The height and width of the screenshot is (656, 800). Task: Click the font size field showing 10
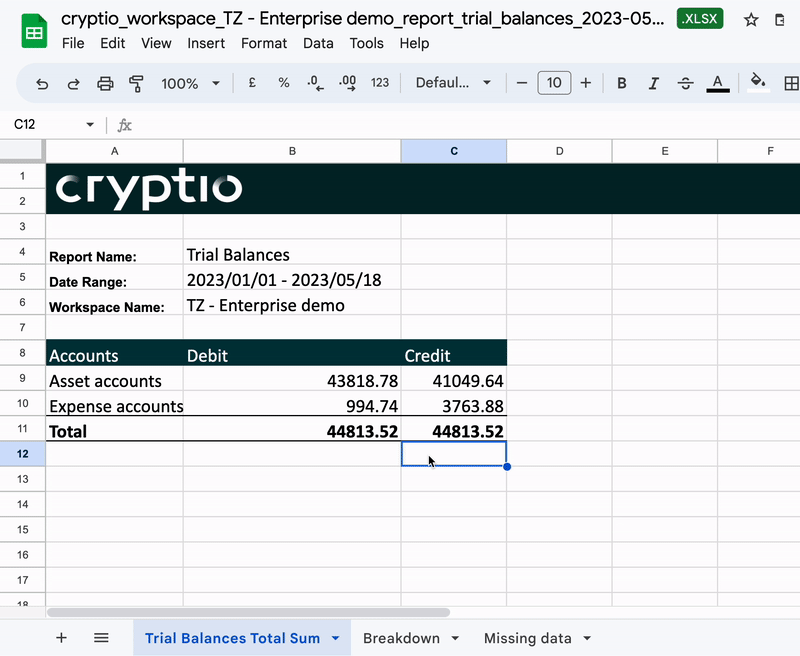(x=554, y=83)
